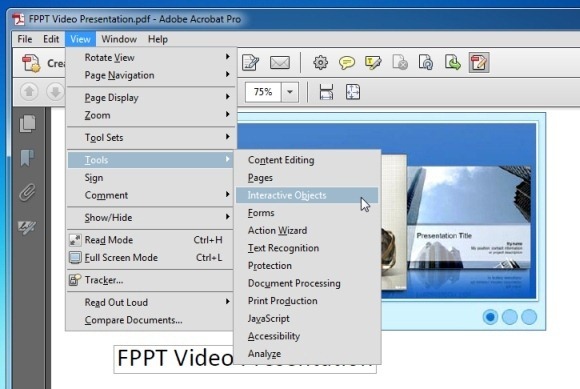Select the first slide indicator dot

pos(490,317)
